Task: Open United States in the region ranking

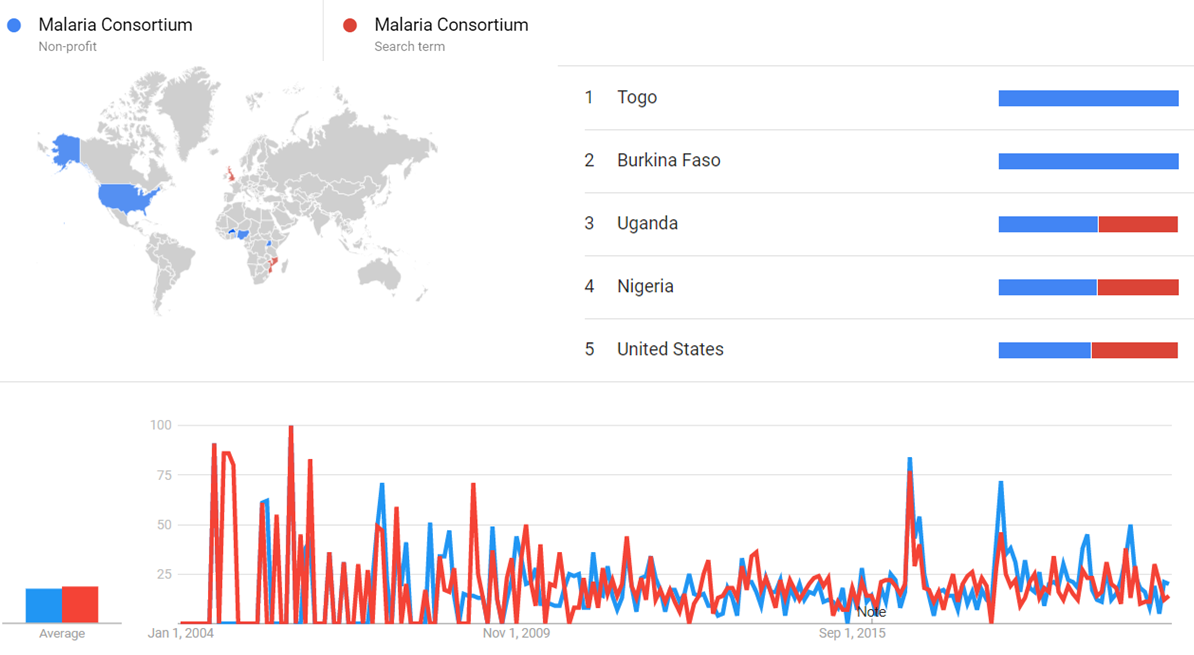Action: click(x=670, y=349)
